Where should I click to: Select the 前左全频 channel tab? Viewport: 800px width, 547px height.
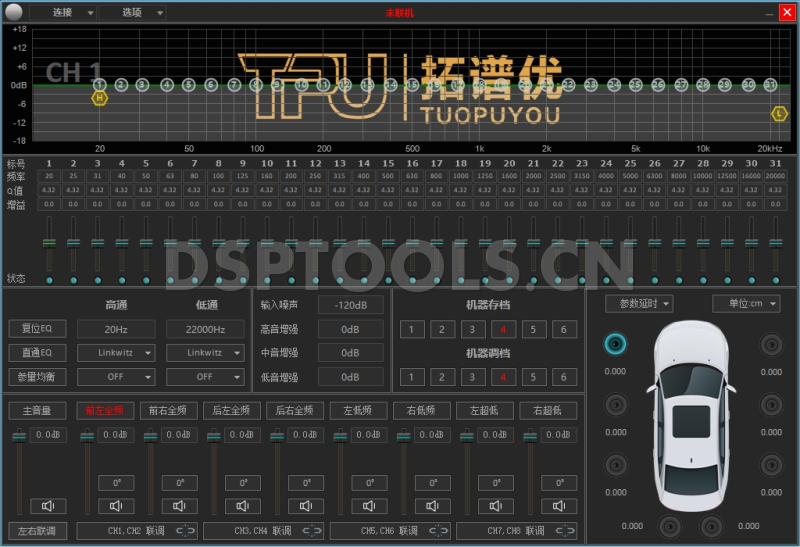pyautogui.click(x=105, y=410)
